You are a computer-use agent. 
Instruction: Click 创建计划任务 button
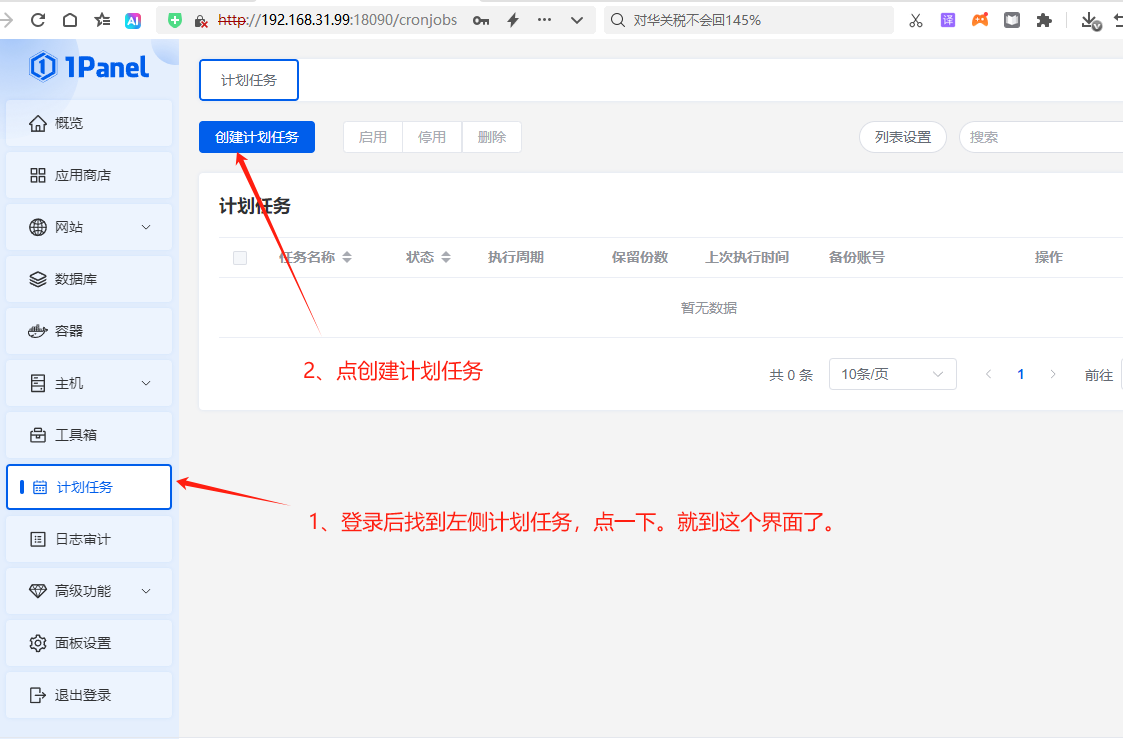[x=257, y=137]
